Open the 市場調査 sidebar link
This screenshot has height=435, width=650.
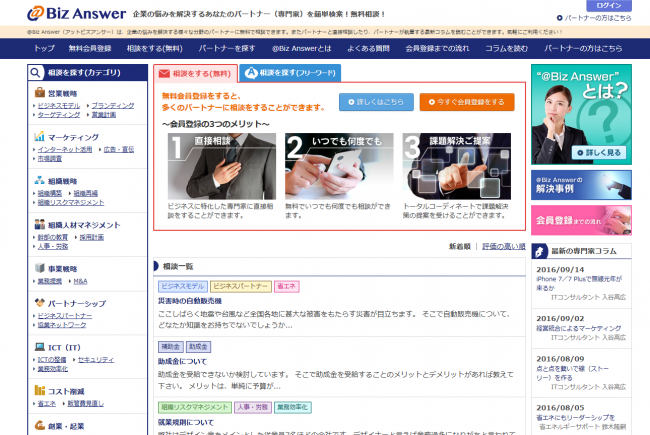tap(50, 158)
